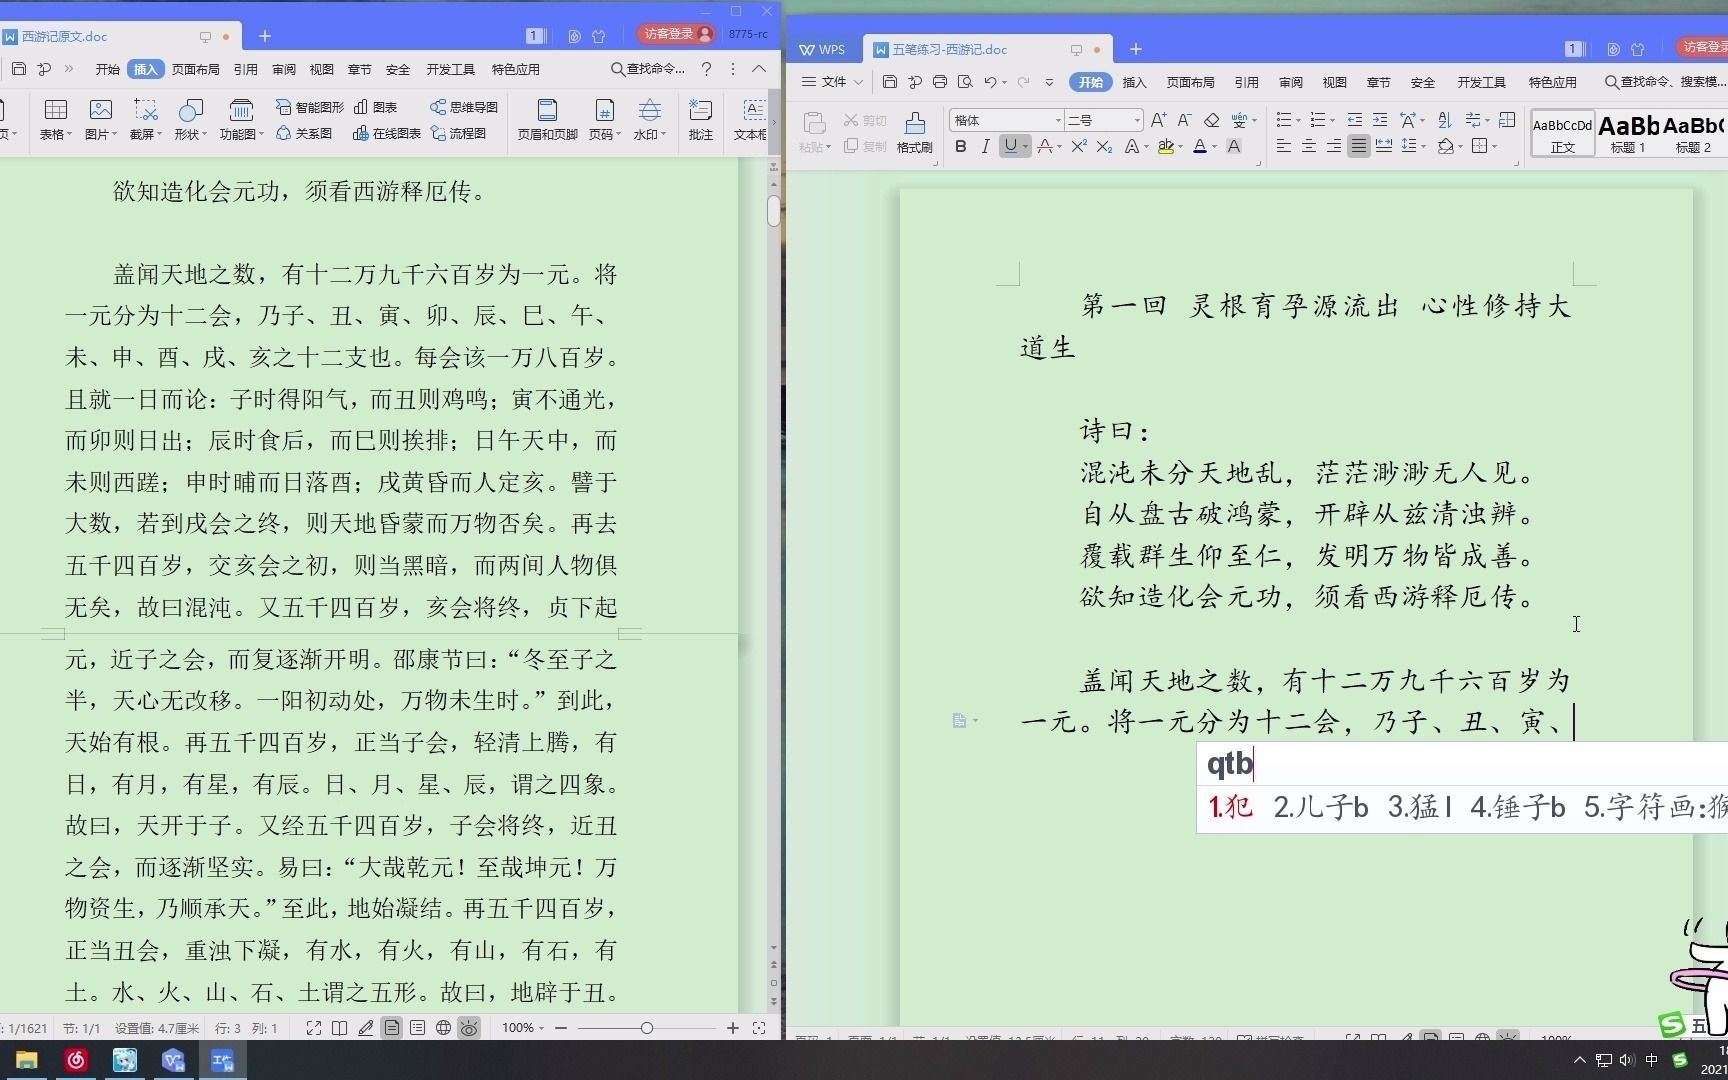Apply superscript formatting
Viewport: 1728px width, 1080px height.
(x=1079, y=147)
